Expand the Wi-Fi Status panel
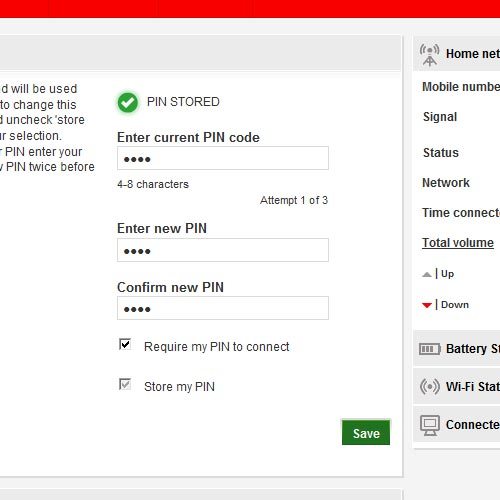This screenshot has height=500, width=500. 457,387
